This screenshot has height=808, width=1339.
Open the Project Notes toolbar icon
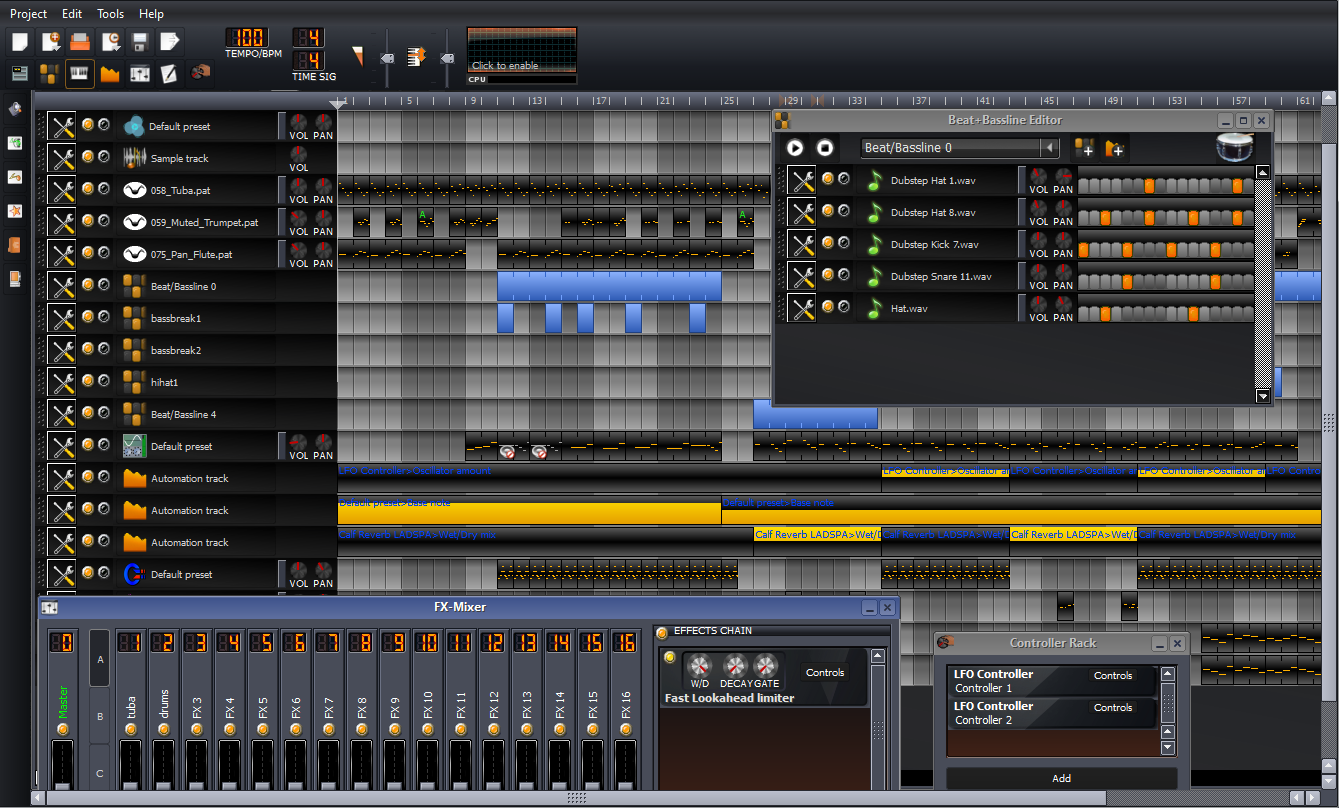click(x=171, y=73)
